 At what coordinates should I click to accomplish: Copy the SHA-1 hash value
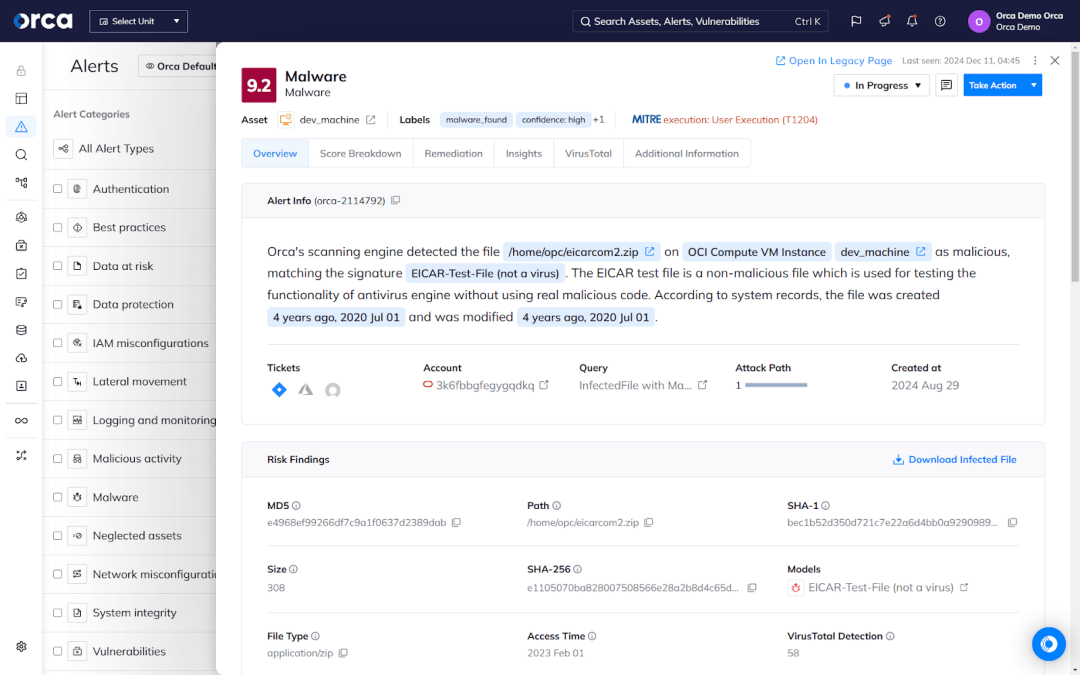(1012, 523)
